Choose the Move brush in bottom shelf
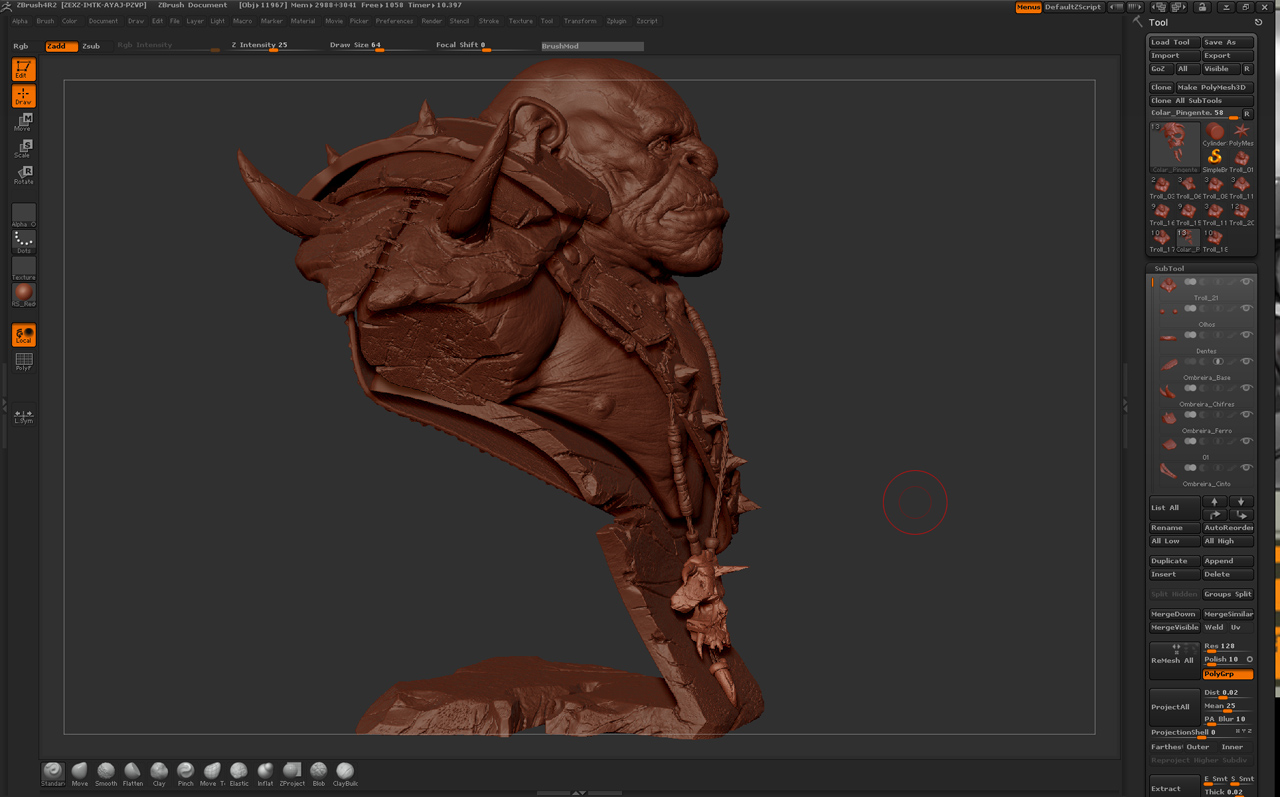The height and width of the screenshot is (797, 1280). tap(79, 773)
